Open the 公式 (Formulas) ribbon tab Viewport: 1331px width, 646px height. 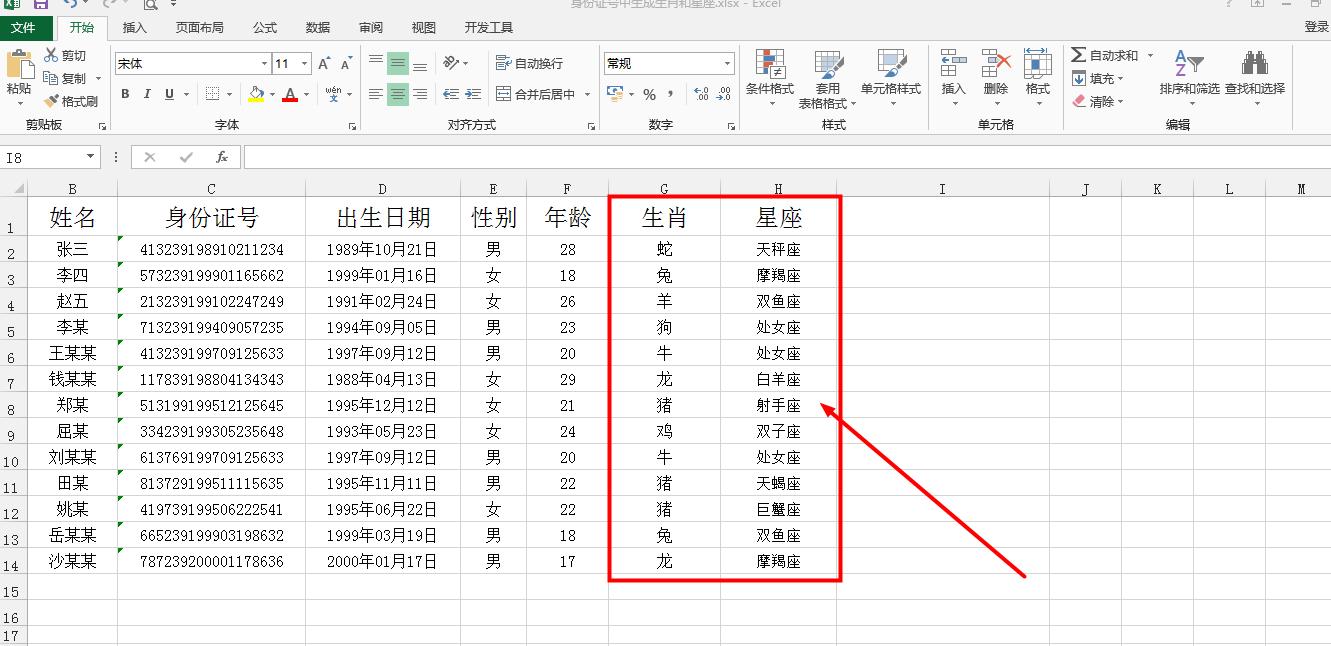click(264, 27)
